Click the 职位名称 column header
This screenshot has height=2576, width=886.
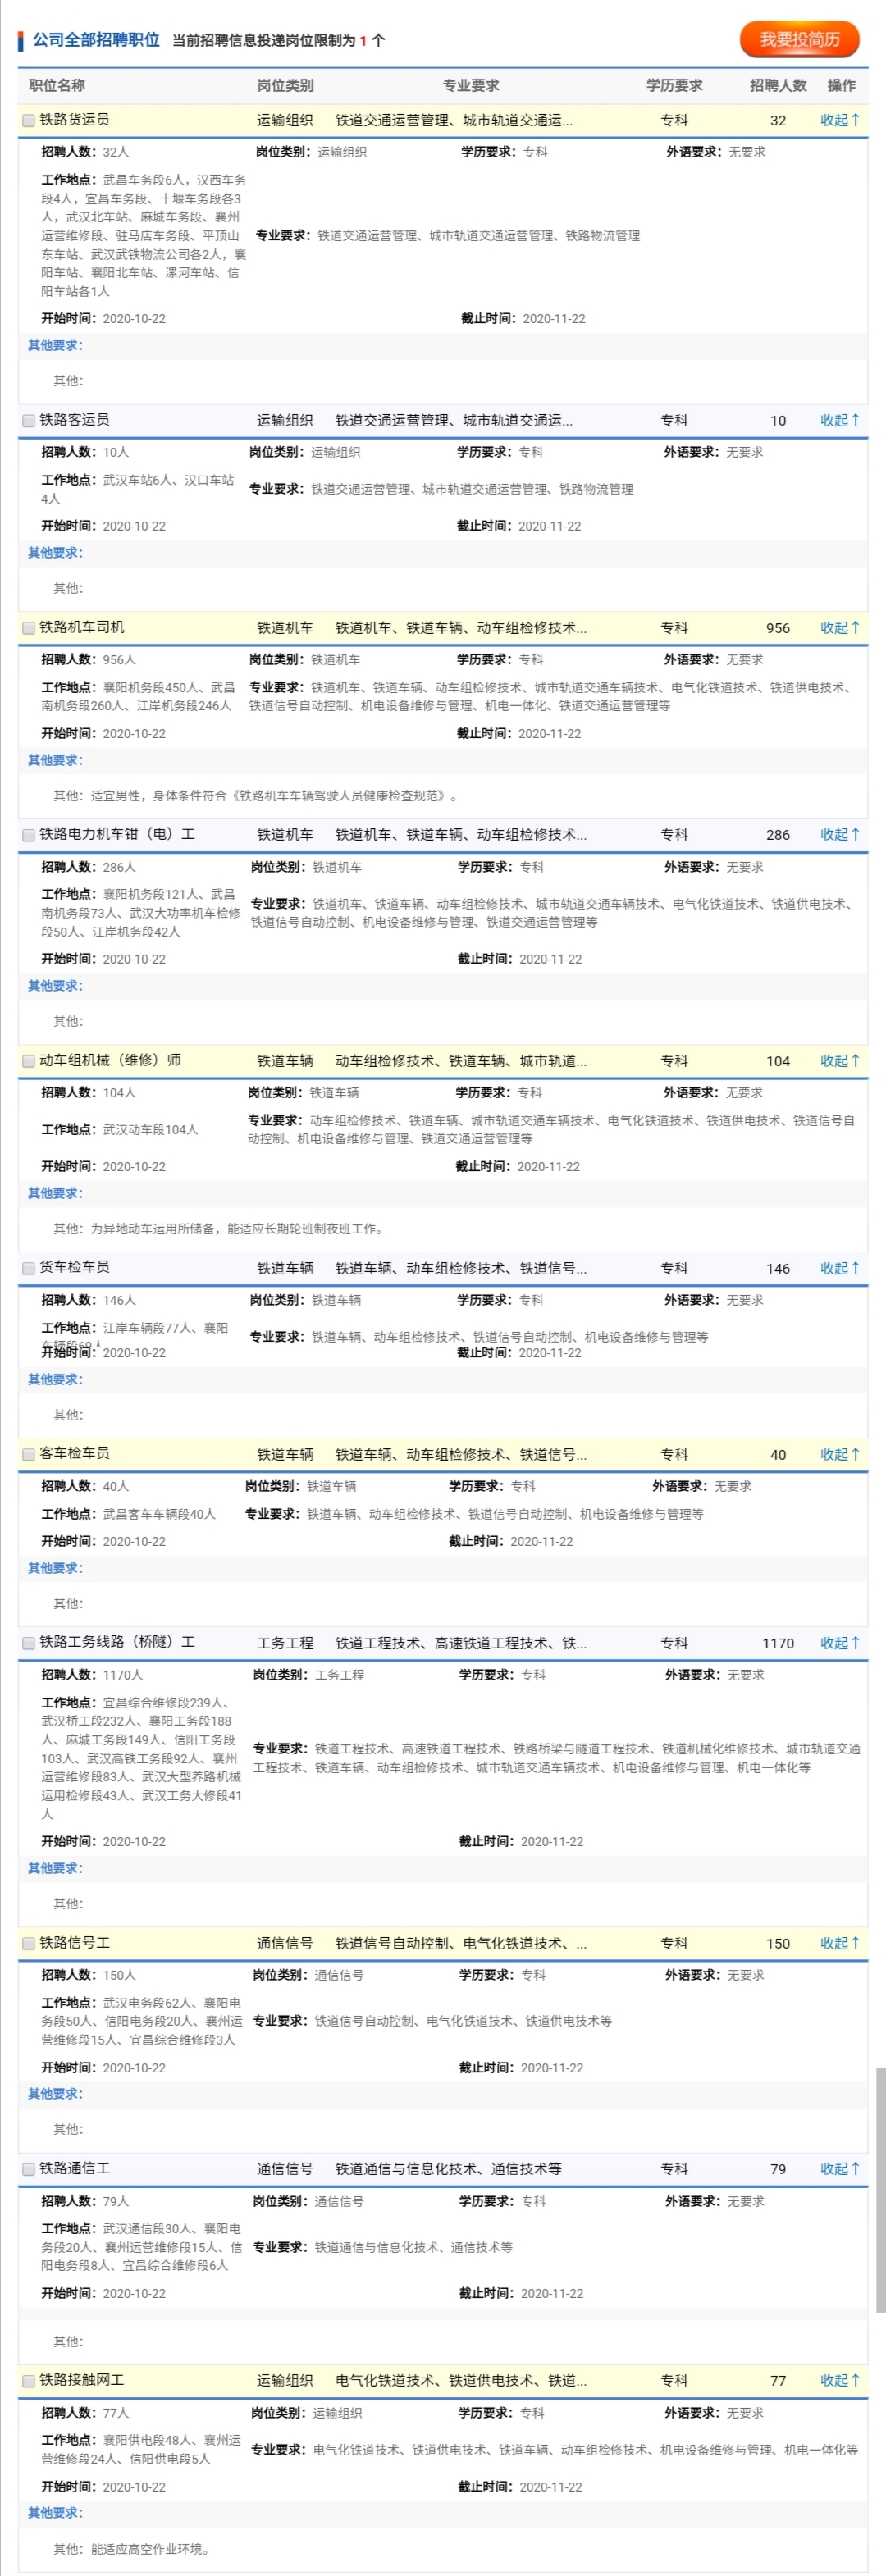click(57, 86)
